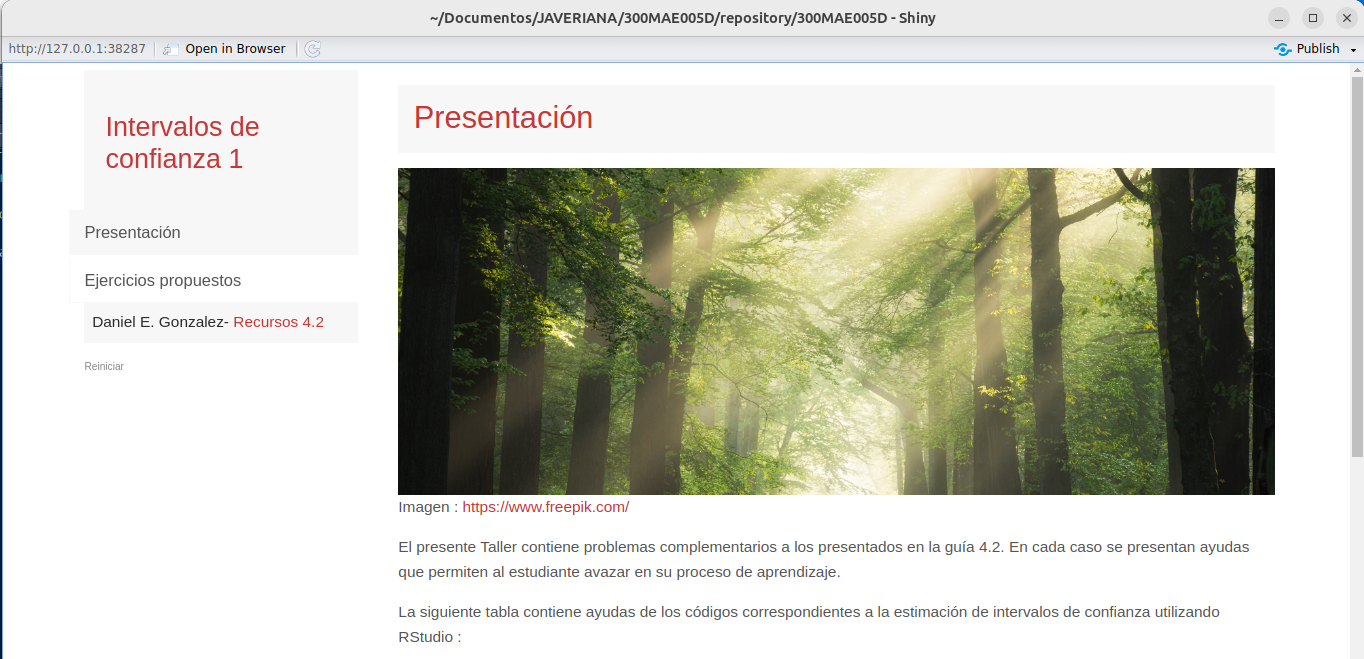Expand the Publish dropdown arrow
Viewport: 1364px width, 659px height.
click(1353, 50)
